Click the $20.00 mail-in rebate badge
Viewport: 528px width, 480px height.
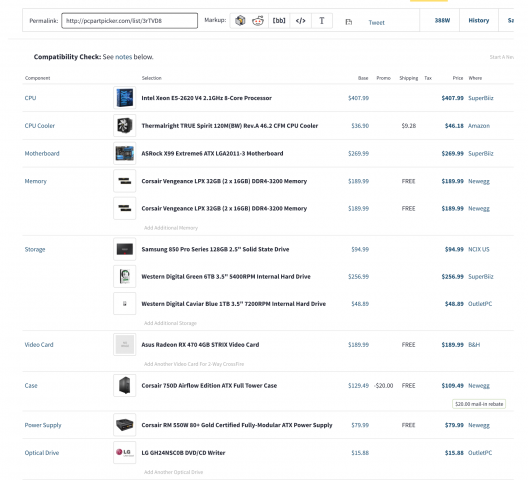479,404
